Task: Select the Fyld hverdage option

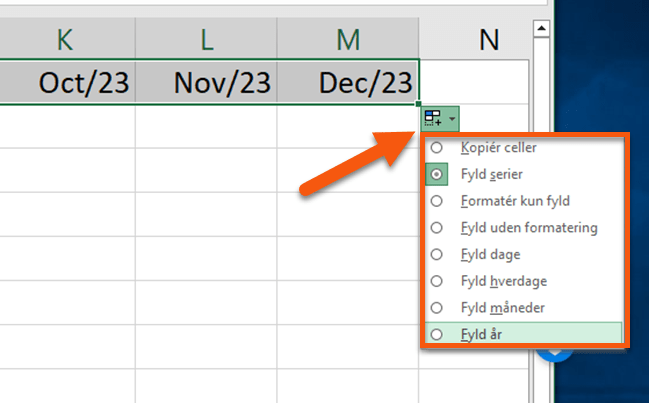Action: pyautogui.click(x=436, y=281)
